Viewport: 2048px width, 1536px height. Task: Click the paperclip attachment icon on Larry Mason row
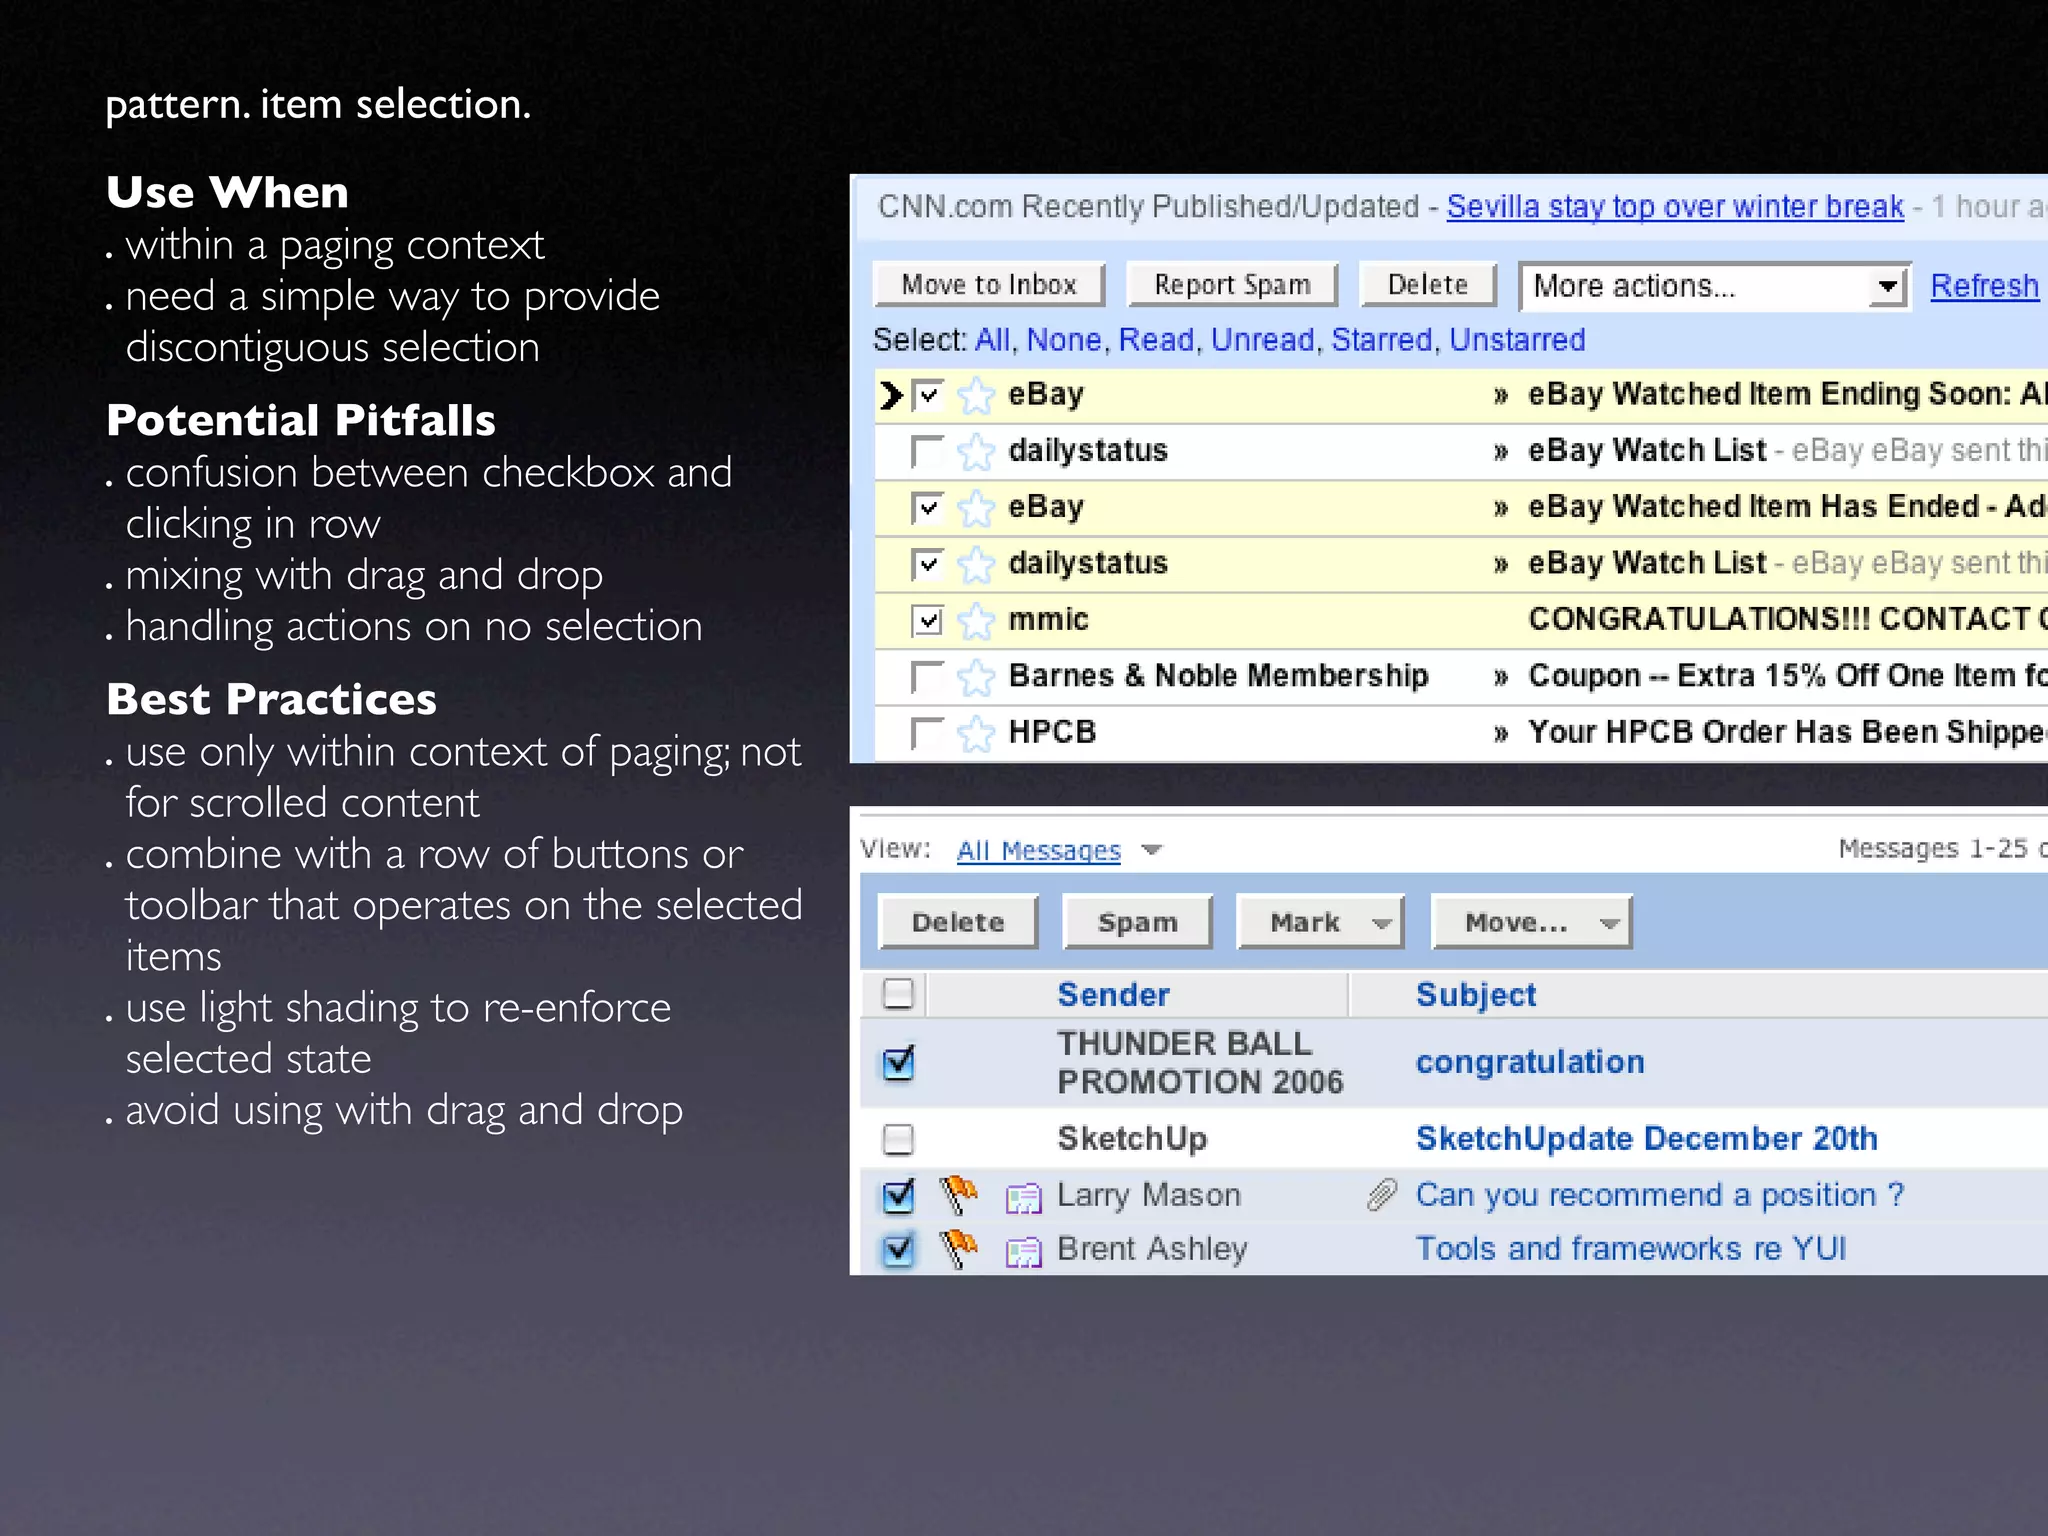[x=1381, y=1194]
